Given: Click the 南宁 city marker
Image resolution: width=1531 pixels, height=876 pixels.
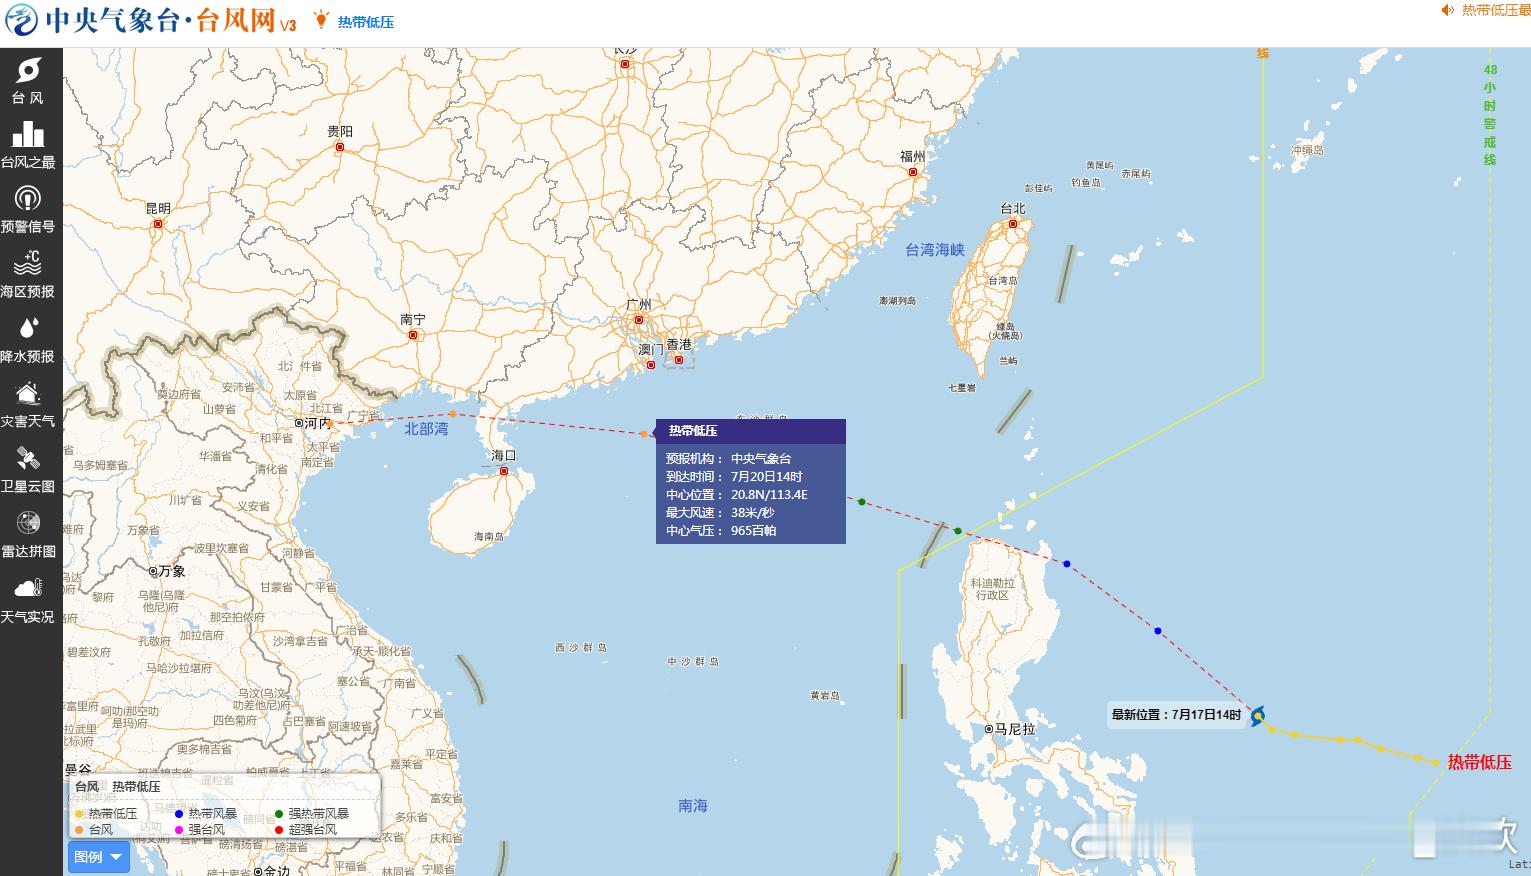Looking at the screenshot, I should (x=413, y=335).
